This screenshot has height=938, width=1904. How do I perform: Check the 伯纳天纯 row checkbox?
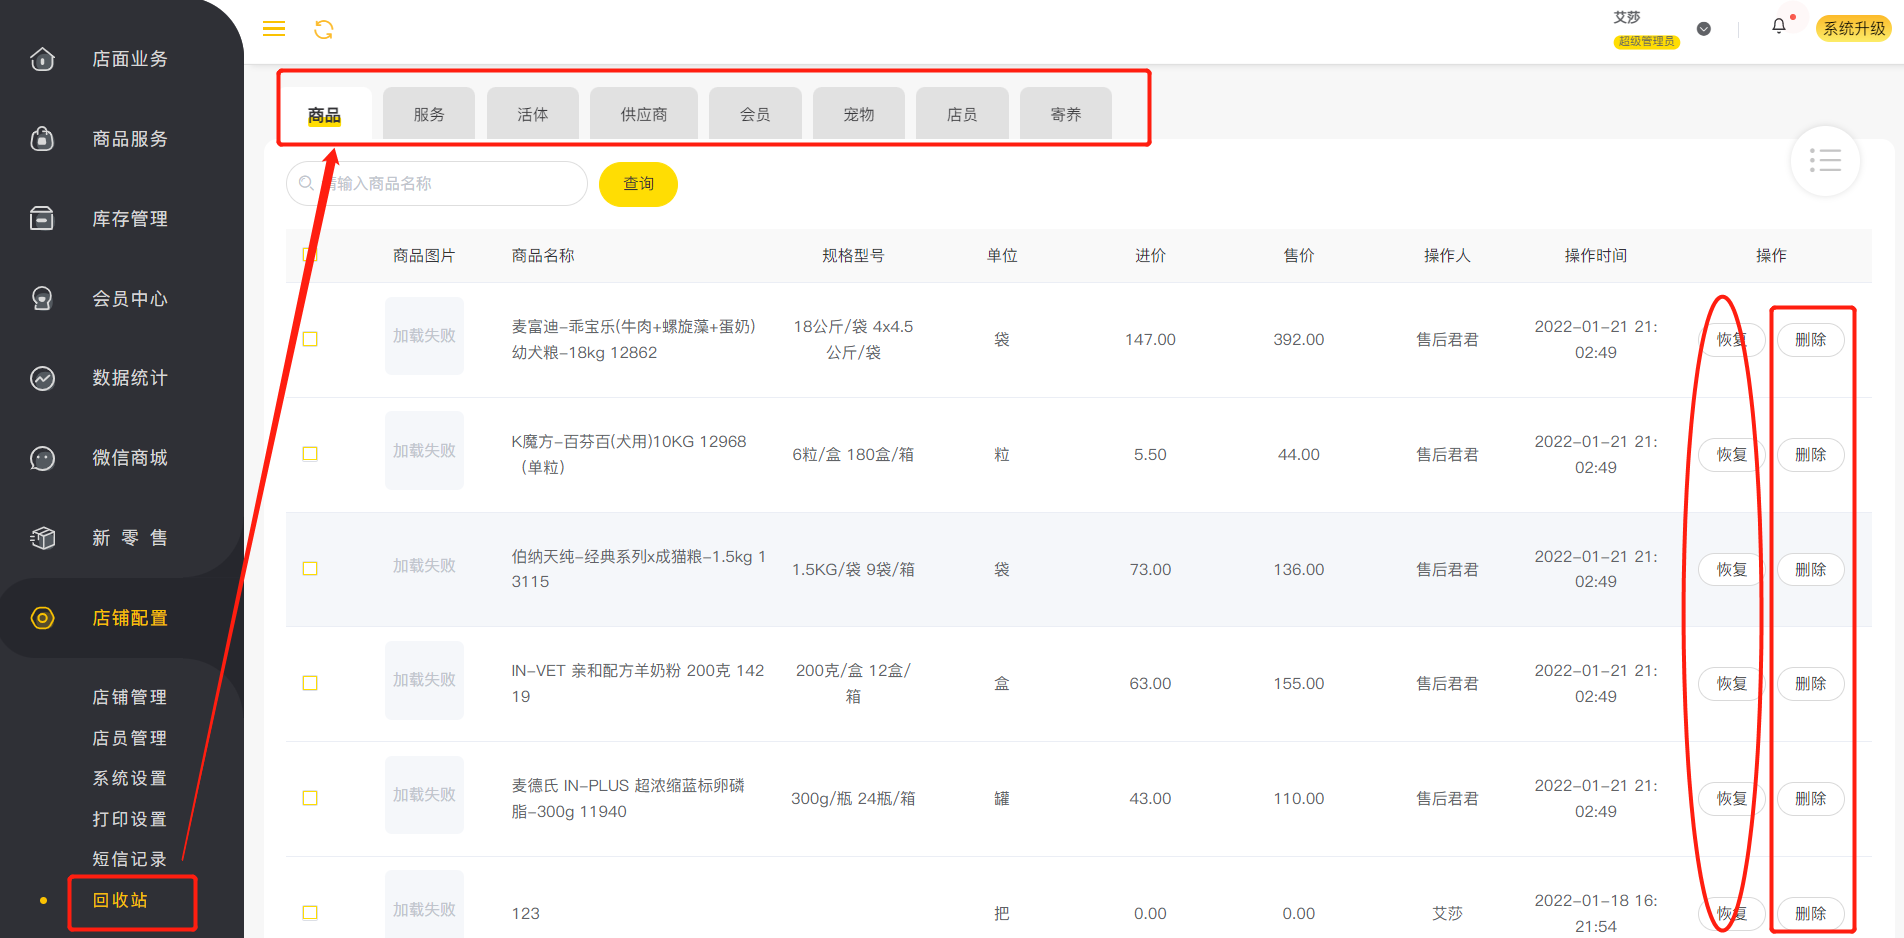pyautogui.click(x=310, y=568)
